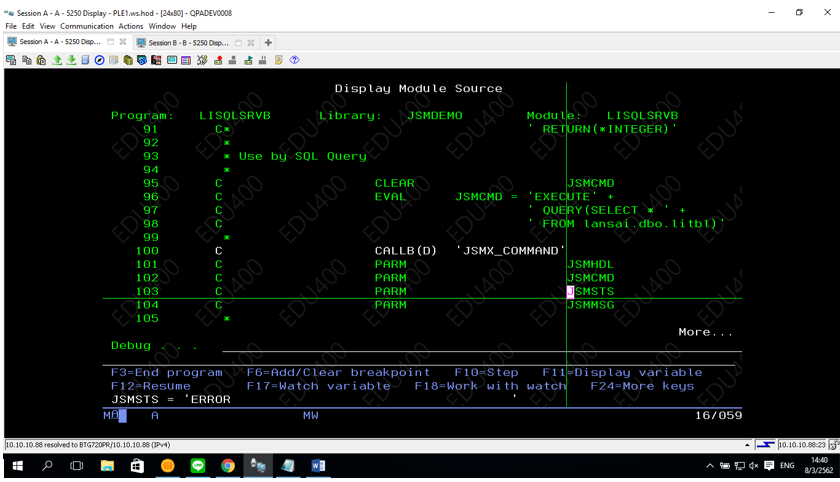Open the File menu
The width and height of the screenshot is (840, 482).
point(11,26)
